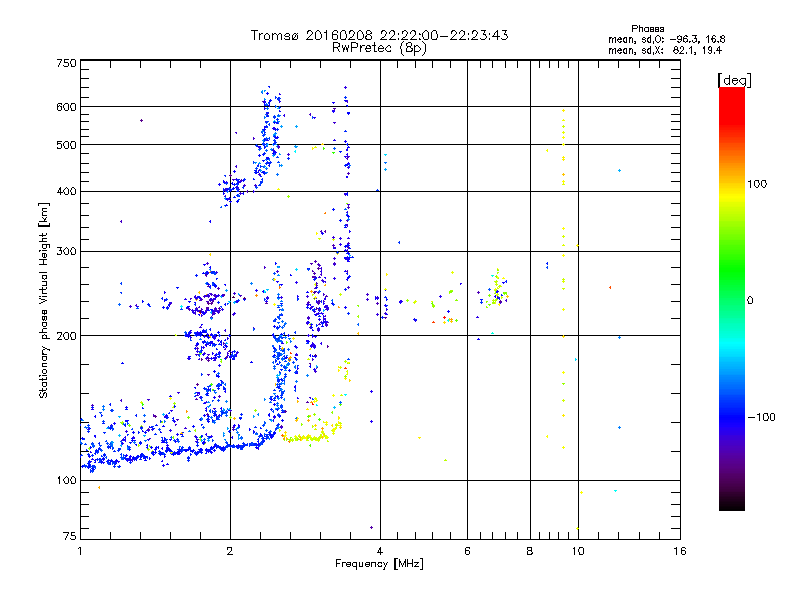Click the '[deg]' colorbar unit label
The height and width of the screenshot is (600, 800).
click(734, 80)
